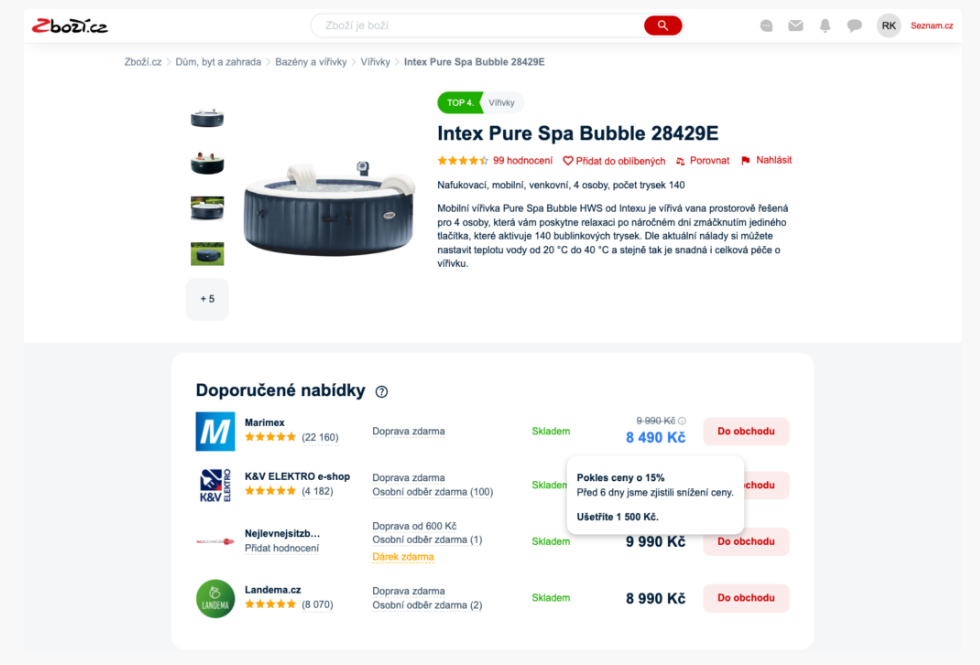Screen dimensions: 980x665
Task: Add product to favorites via Přidat do oblíbených
Action: pyautogui.click(x=614, y=161)
